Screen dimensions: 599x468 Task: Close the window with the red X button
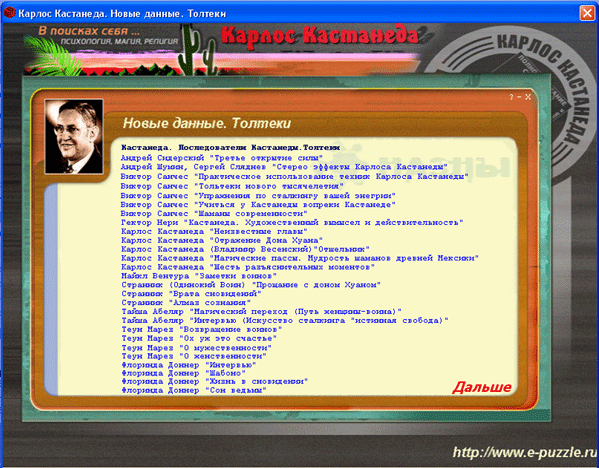587,13
